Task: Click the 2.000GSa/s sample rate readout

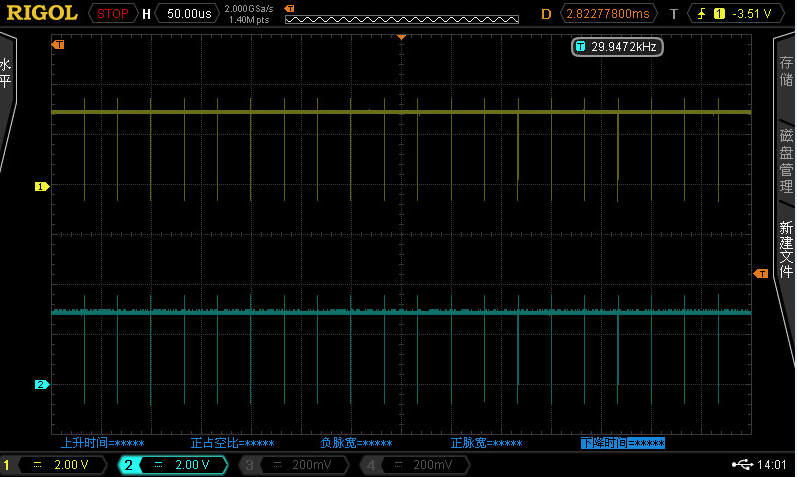Action: tap(249, 9)
